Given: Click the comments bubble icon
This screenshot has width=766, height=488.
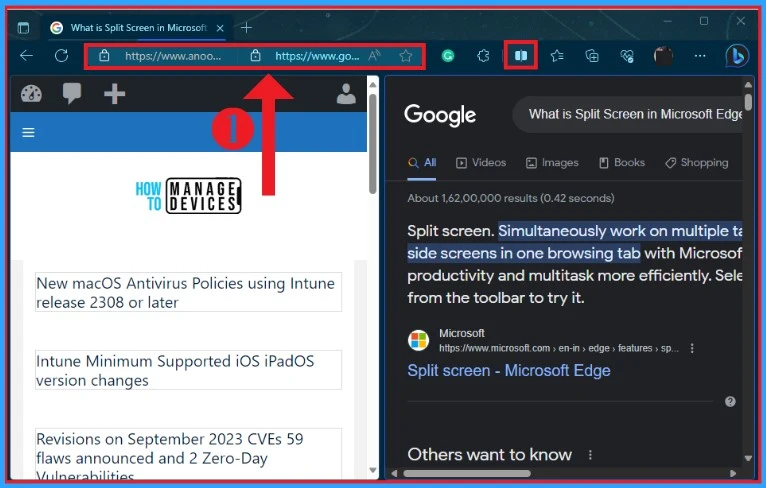Looking at the screenshot, I should pyautogui.click(x=72, y=93).
